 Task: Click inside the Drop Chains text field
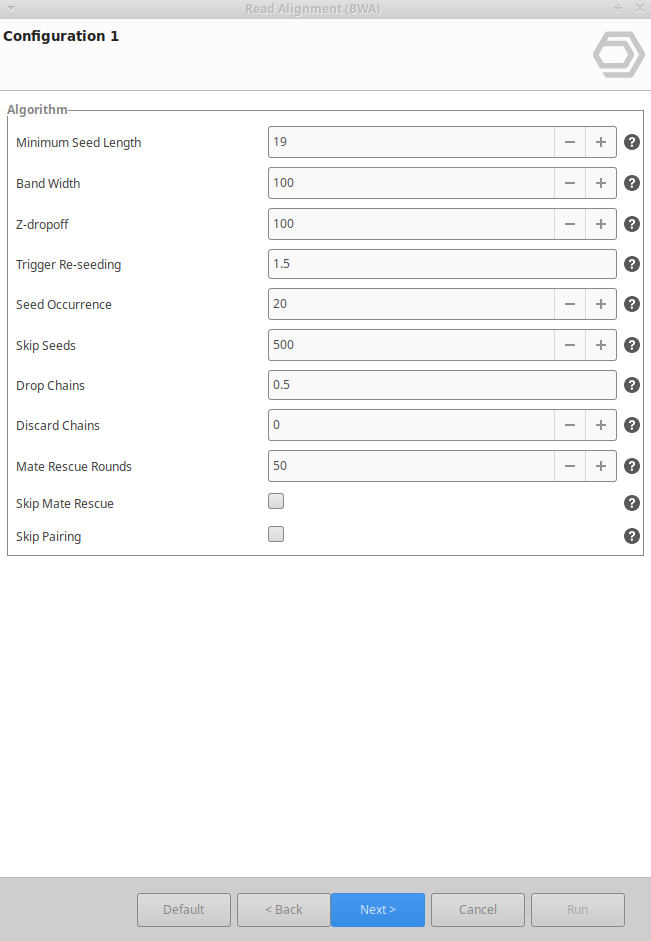(x=440, y=385)
